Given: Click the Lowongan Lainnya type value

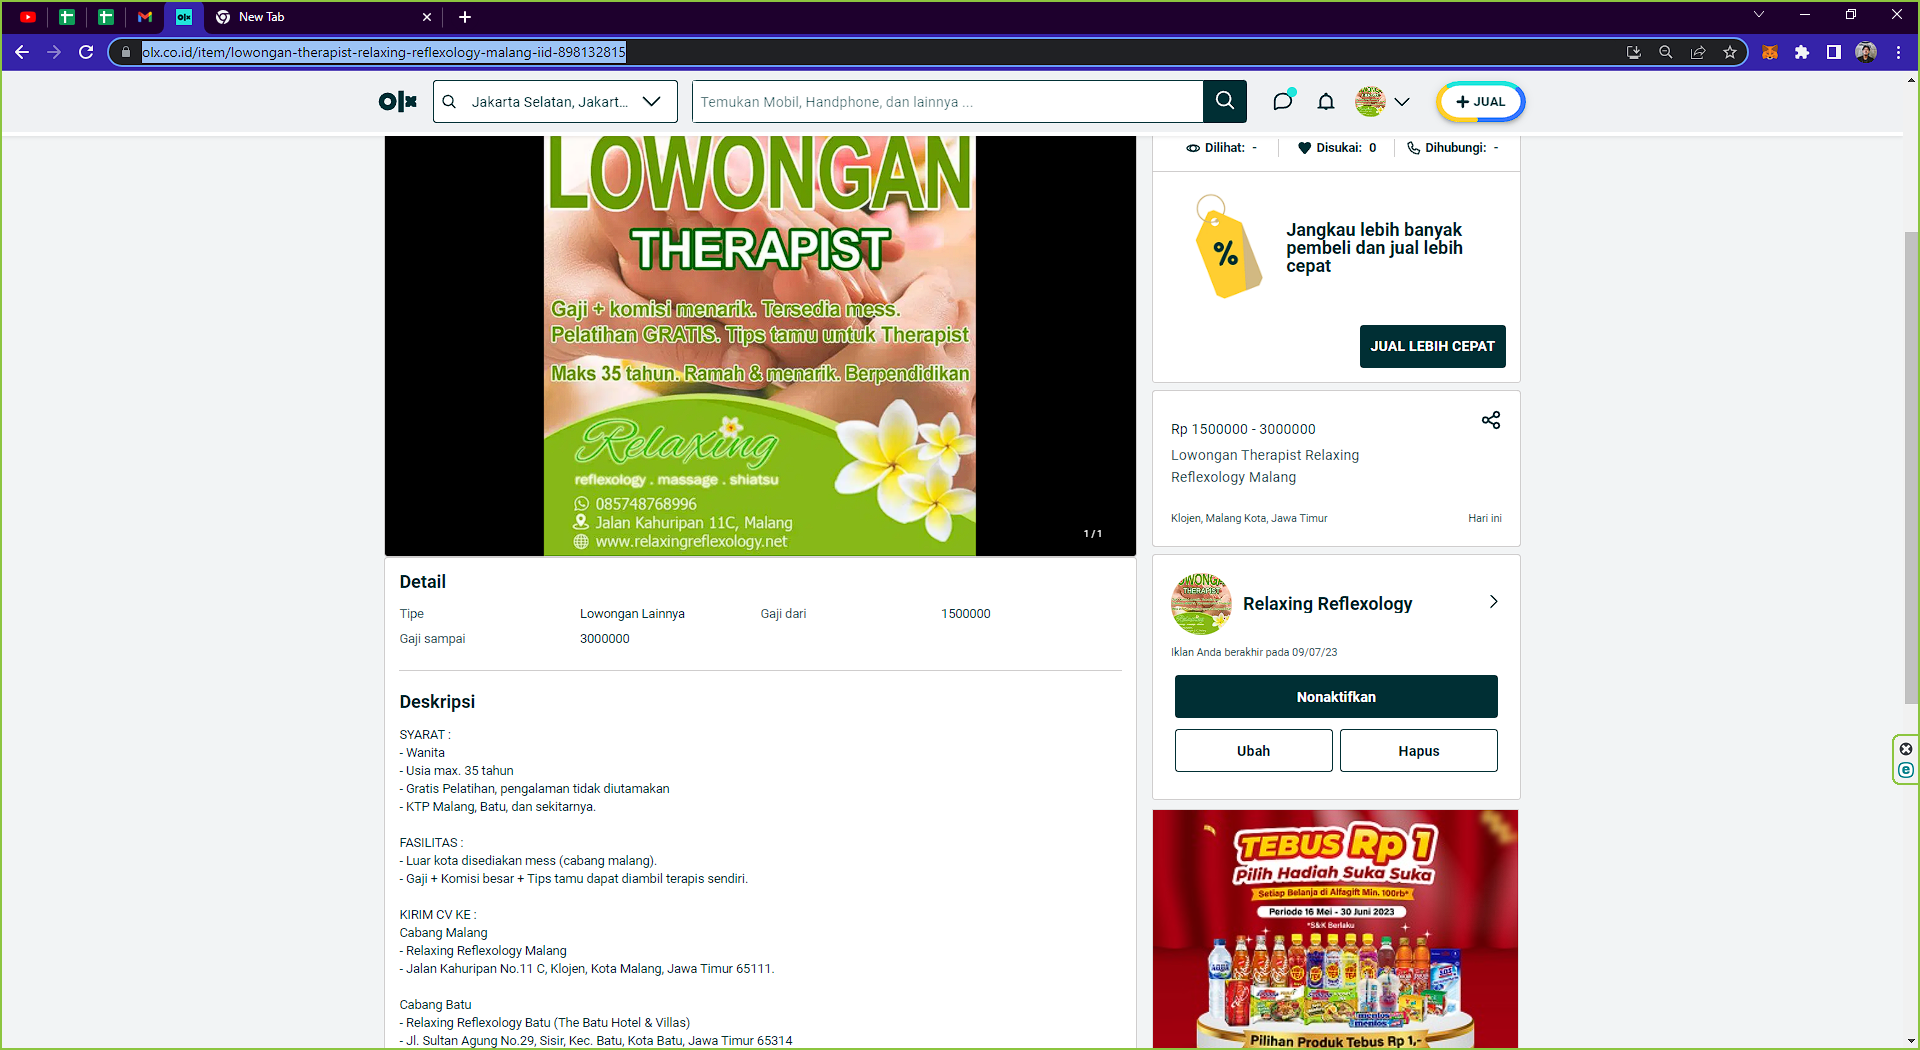Looking at the screenshot, I should (x=632, y=614).
